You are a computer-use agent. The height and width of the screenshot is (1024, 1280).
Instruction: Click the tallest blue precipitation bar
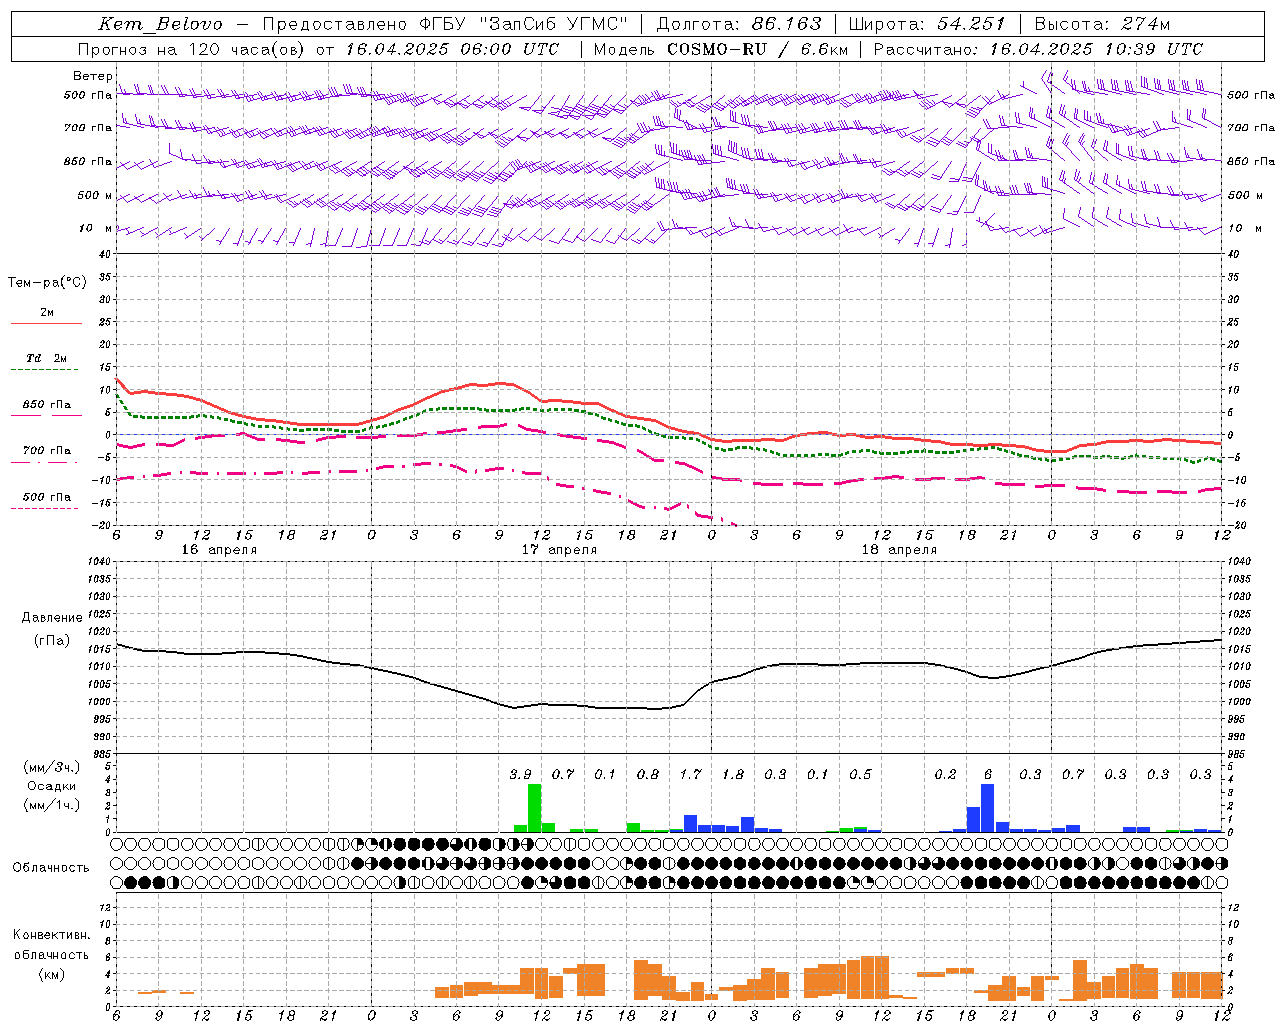pyautogui.click(x=988, y=808)
